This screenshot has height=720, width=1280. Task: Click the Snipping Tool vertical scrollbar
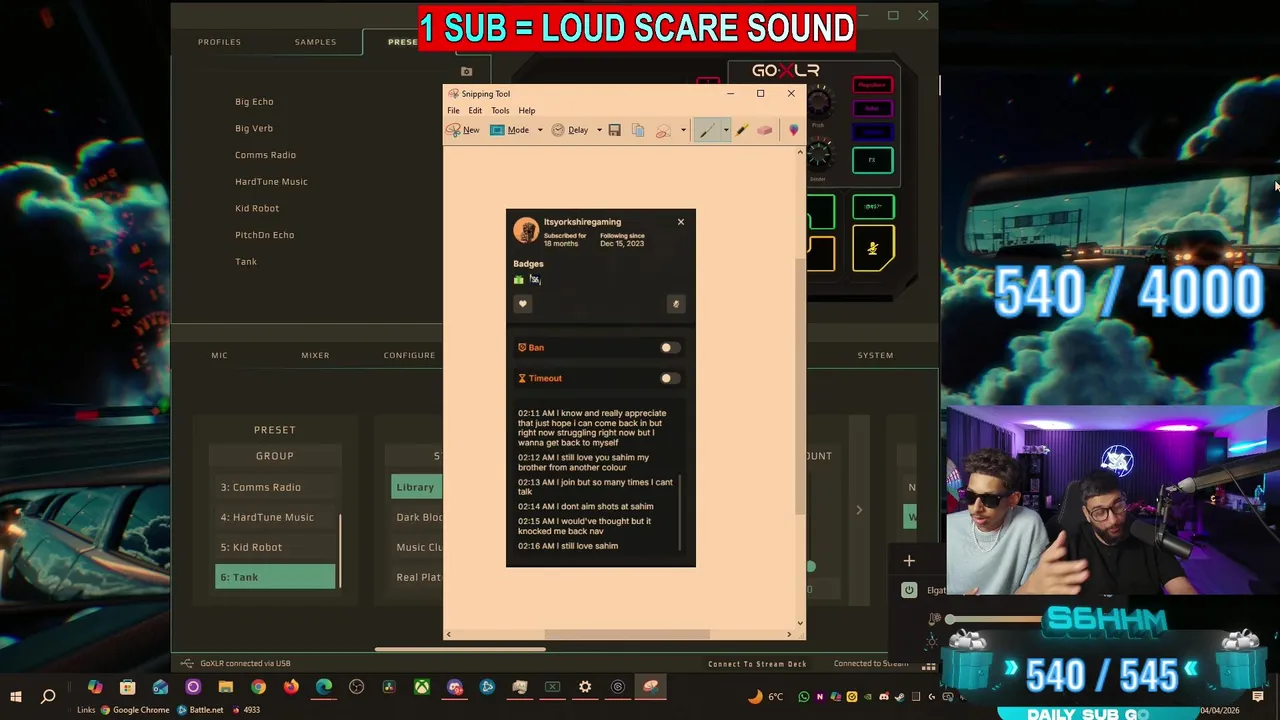pos(800,385)
